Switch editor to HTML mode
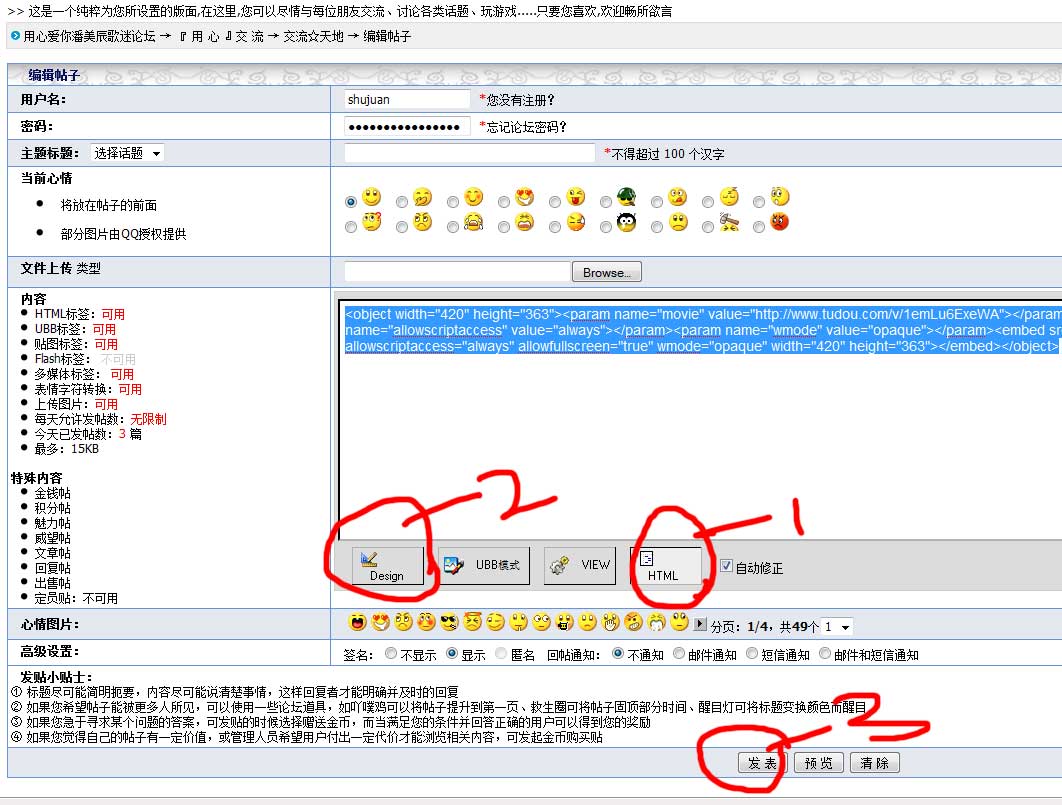This screenshot has width=1062, height=805. (x=664, y=566)
